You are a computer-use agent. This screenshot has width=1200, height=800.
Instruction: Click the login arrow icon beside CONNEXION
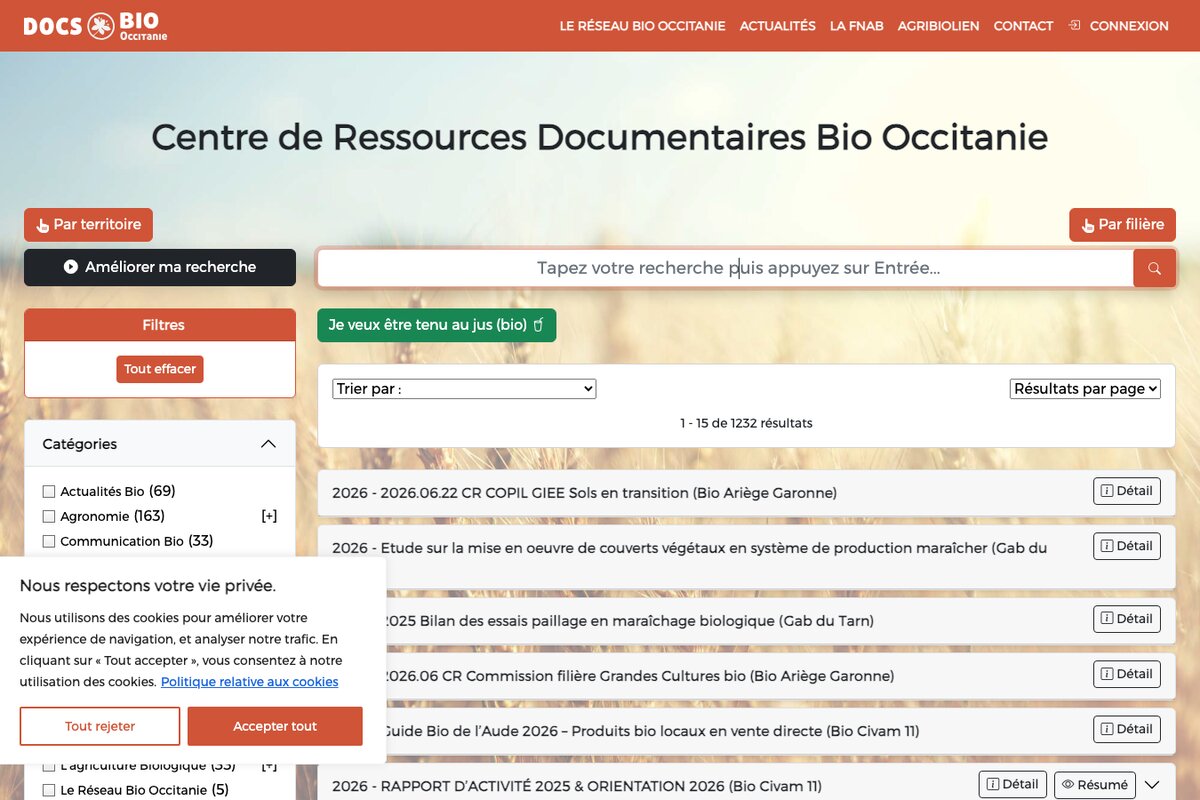tap(1074, 26)
